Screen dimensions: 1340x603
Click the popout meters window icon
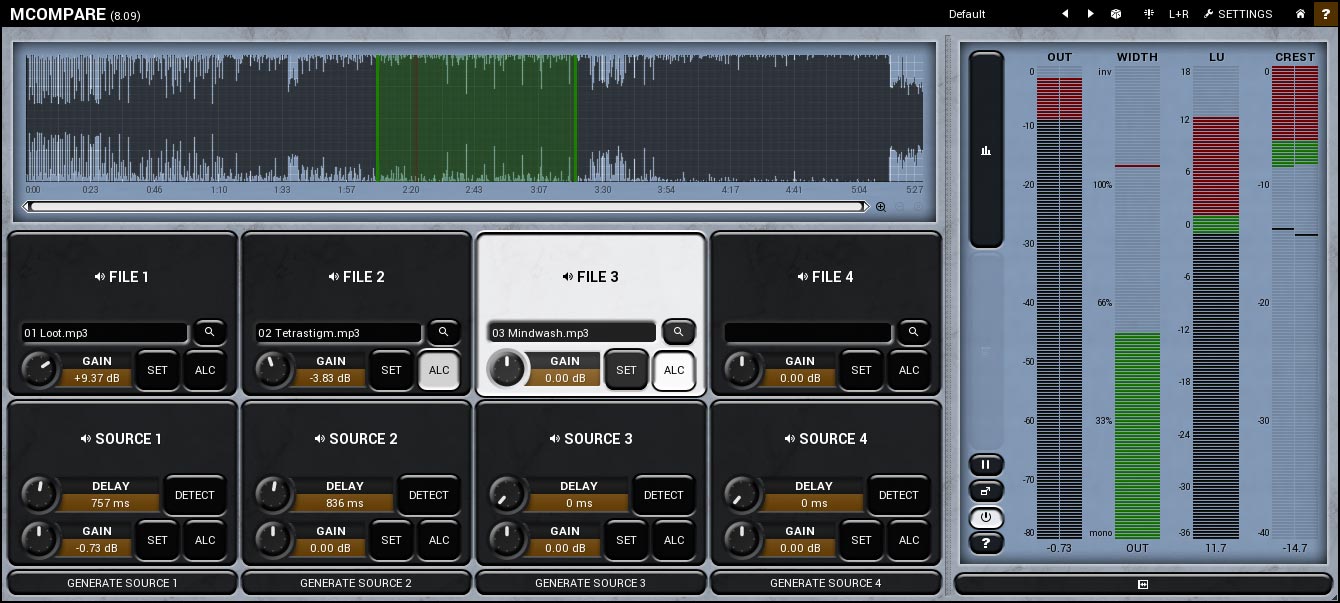click(986, 491)
